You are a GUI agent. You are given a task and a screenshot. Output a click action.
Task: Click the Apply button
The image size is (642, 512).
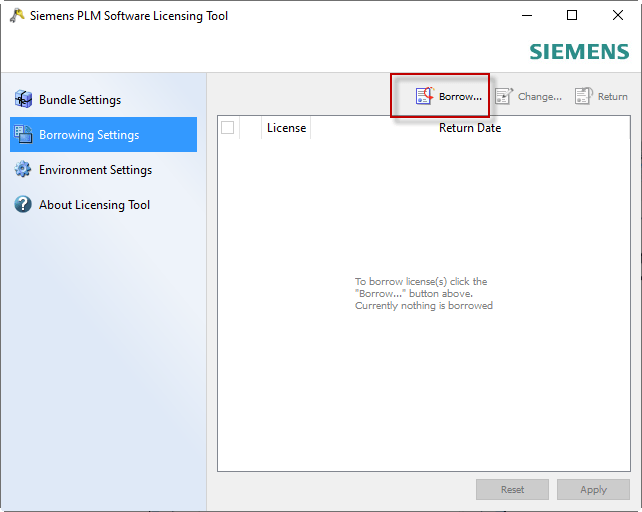point(593,489)
